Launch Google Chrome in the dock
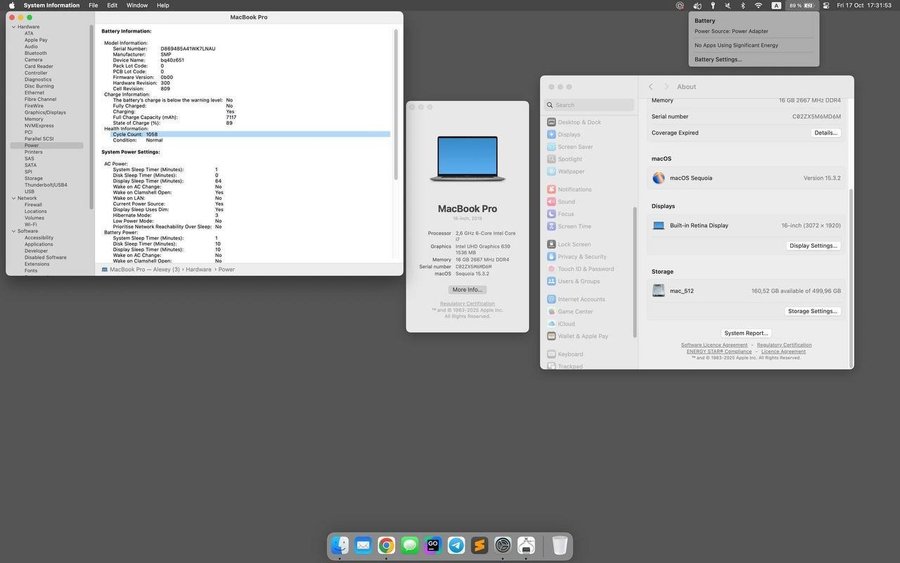 (386, 545)
